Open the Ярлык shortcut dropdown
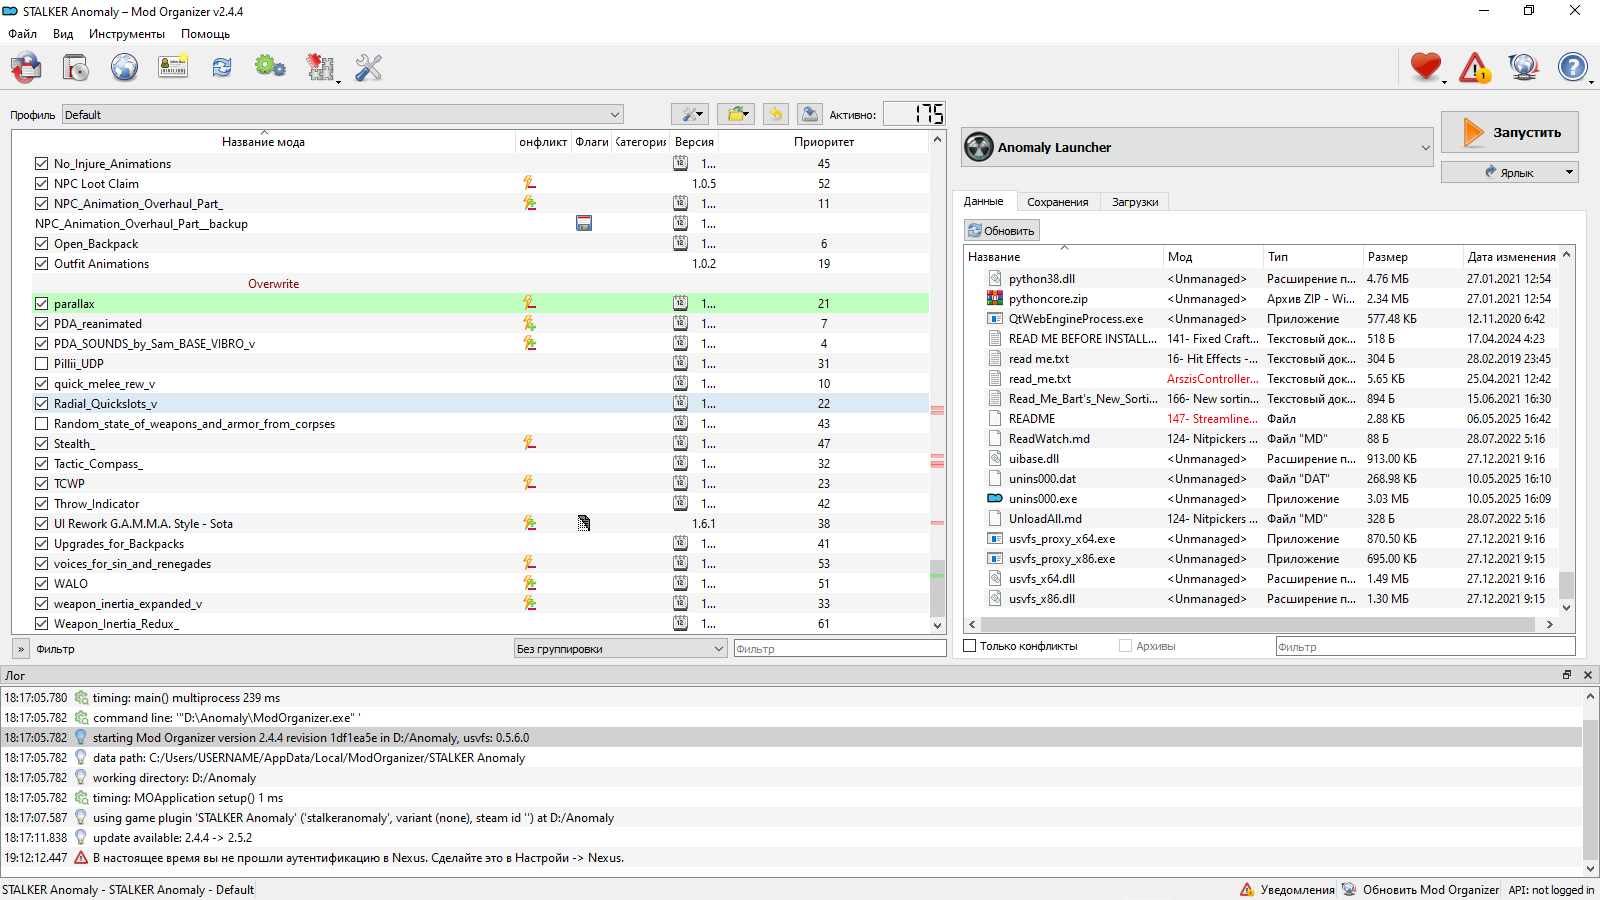The height and width of the screenshot is (900, 1600). [1569, 172]
